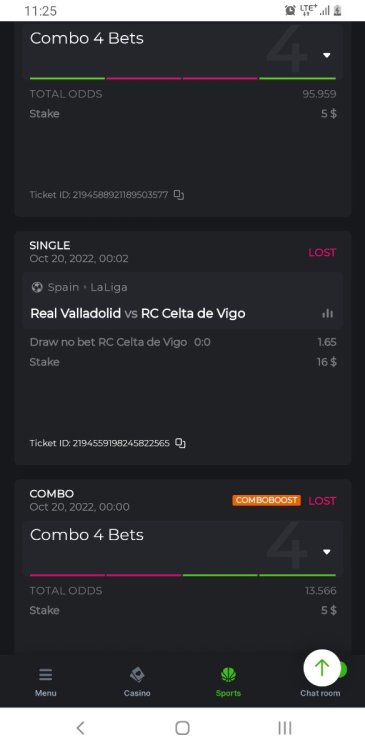Screen dimensions: 365x750
Task: Tap the alarm icon in status bar
Action: tap(290, 10)
